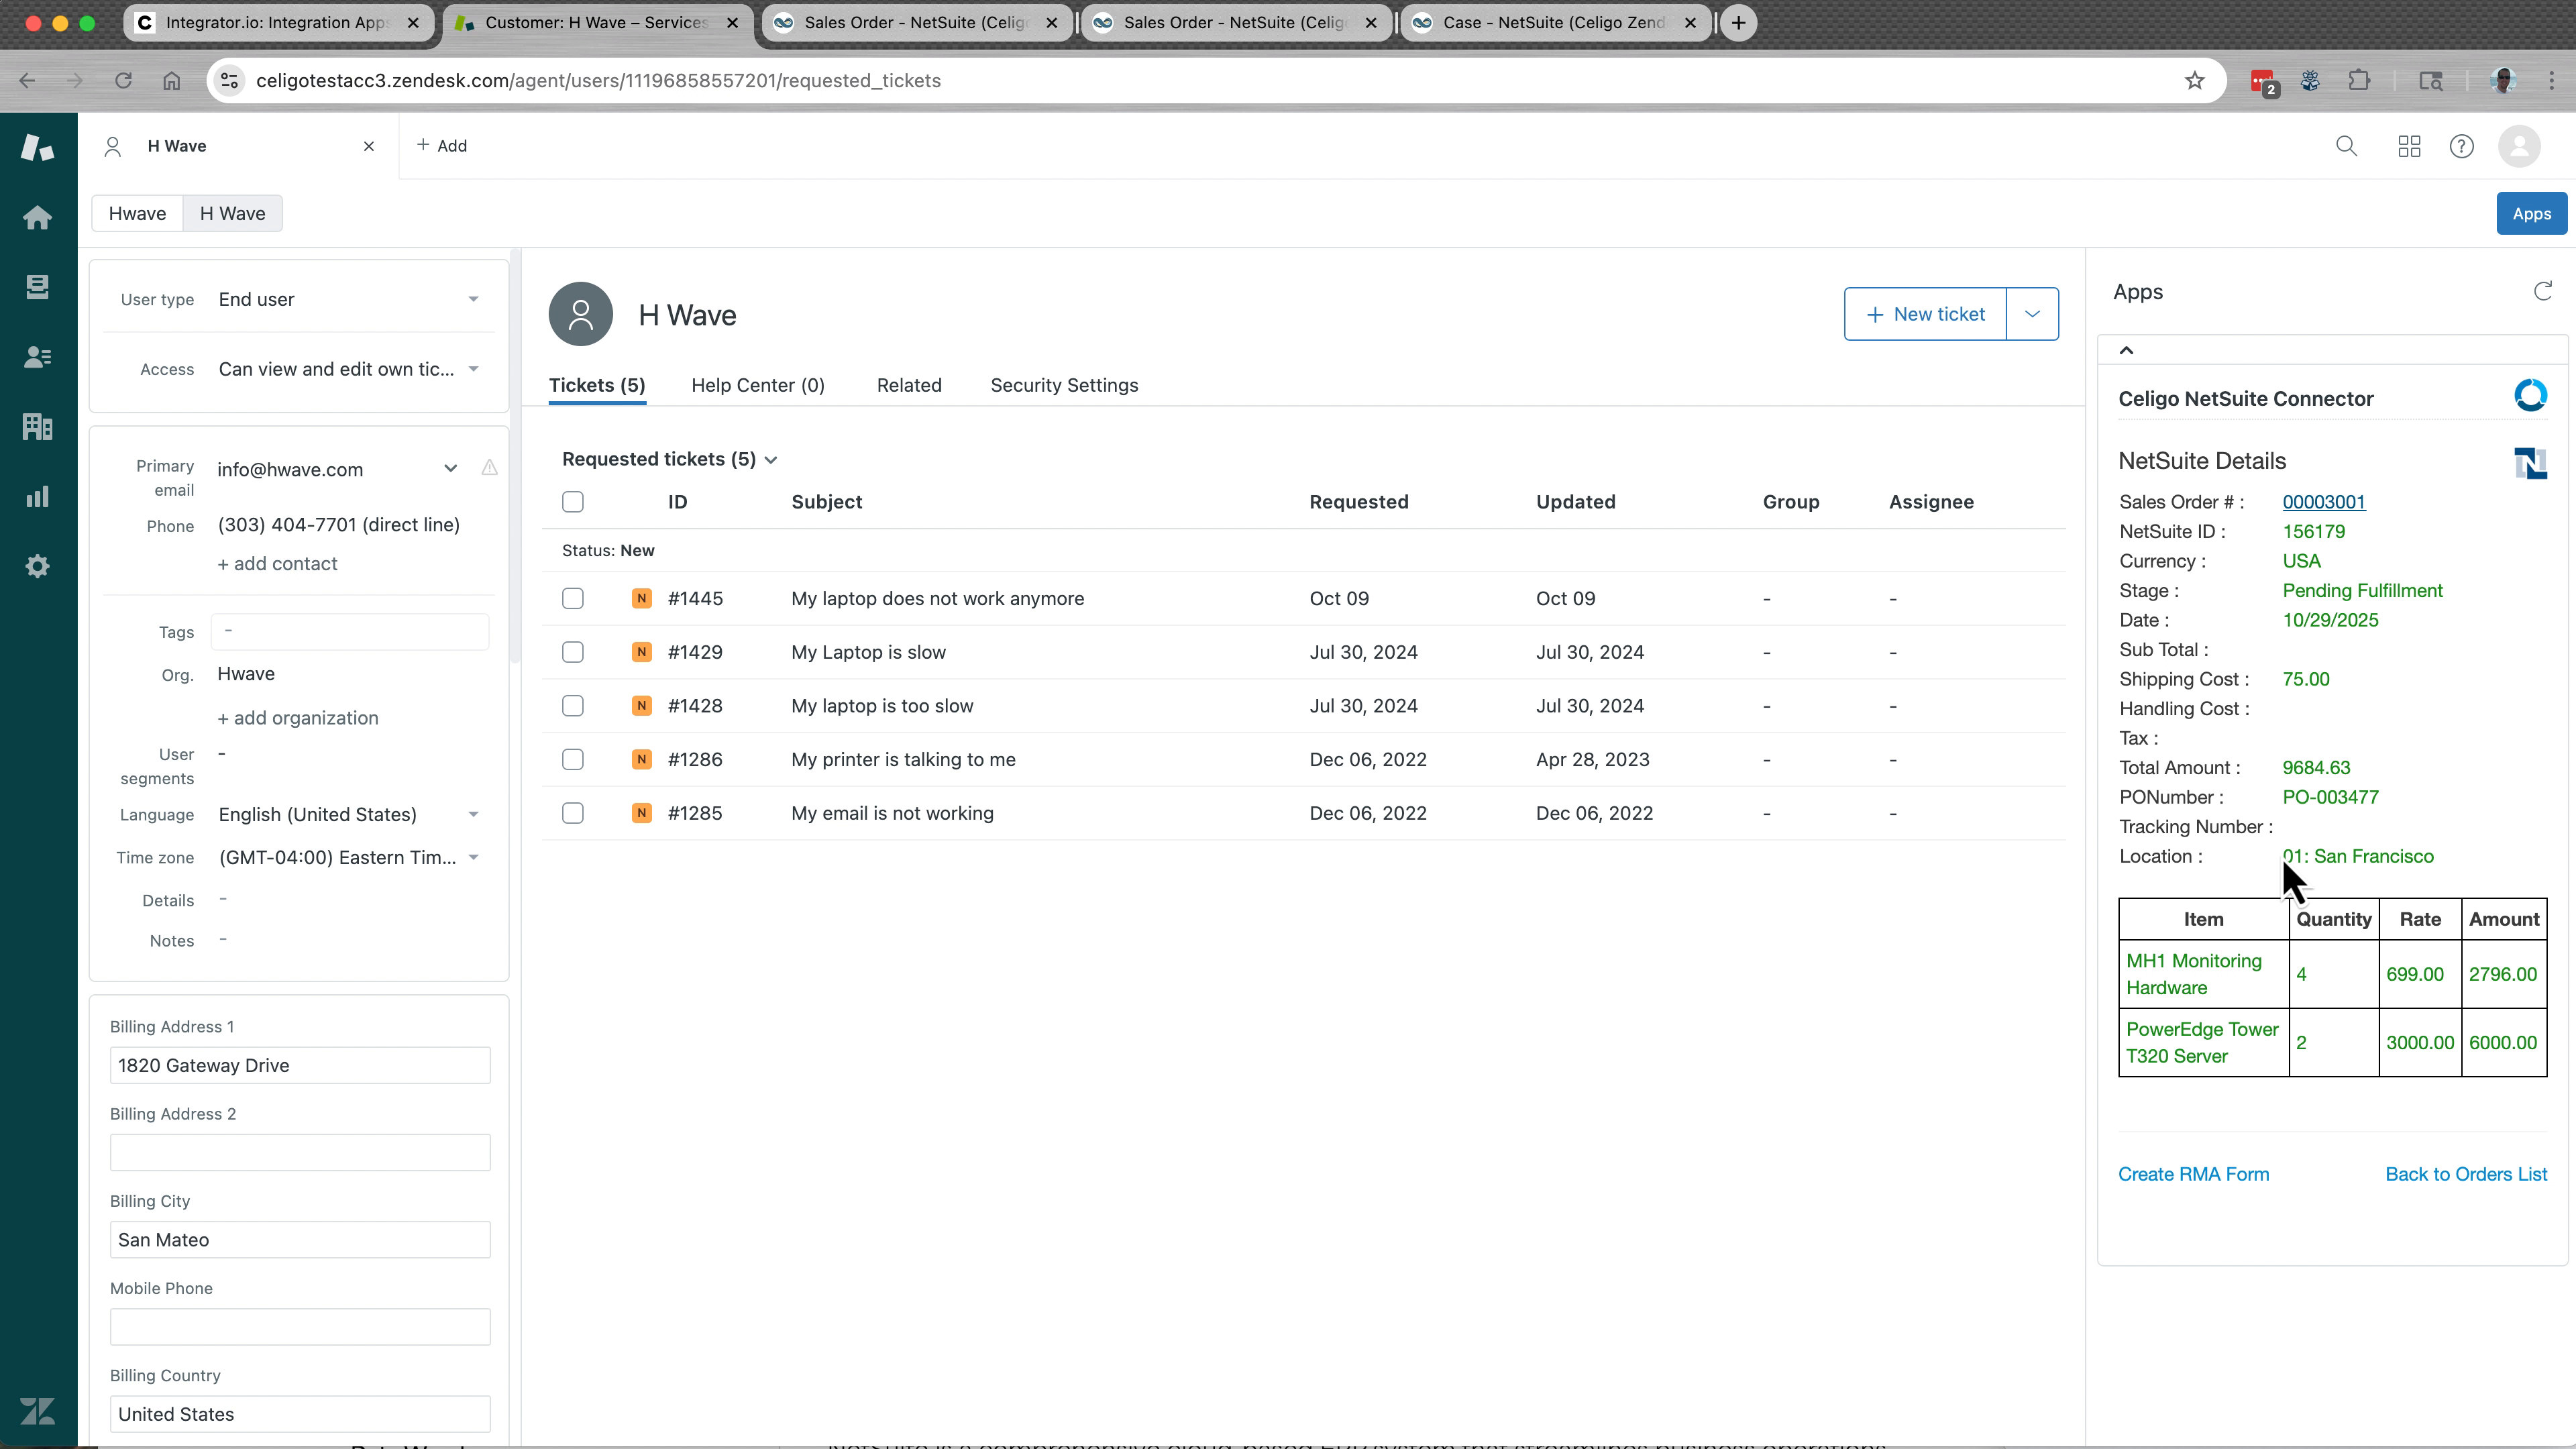Click the San Mateo billing city field
Screen dimensions: 2576x1449
coord(299,1239)
